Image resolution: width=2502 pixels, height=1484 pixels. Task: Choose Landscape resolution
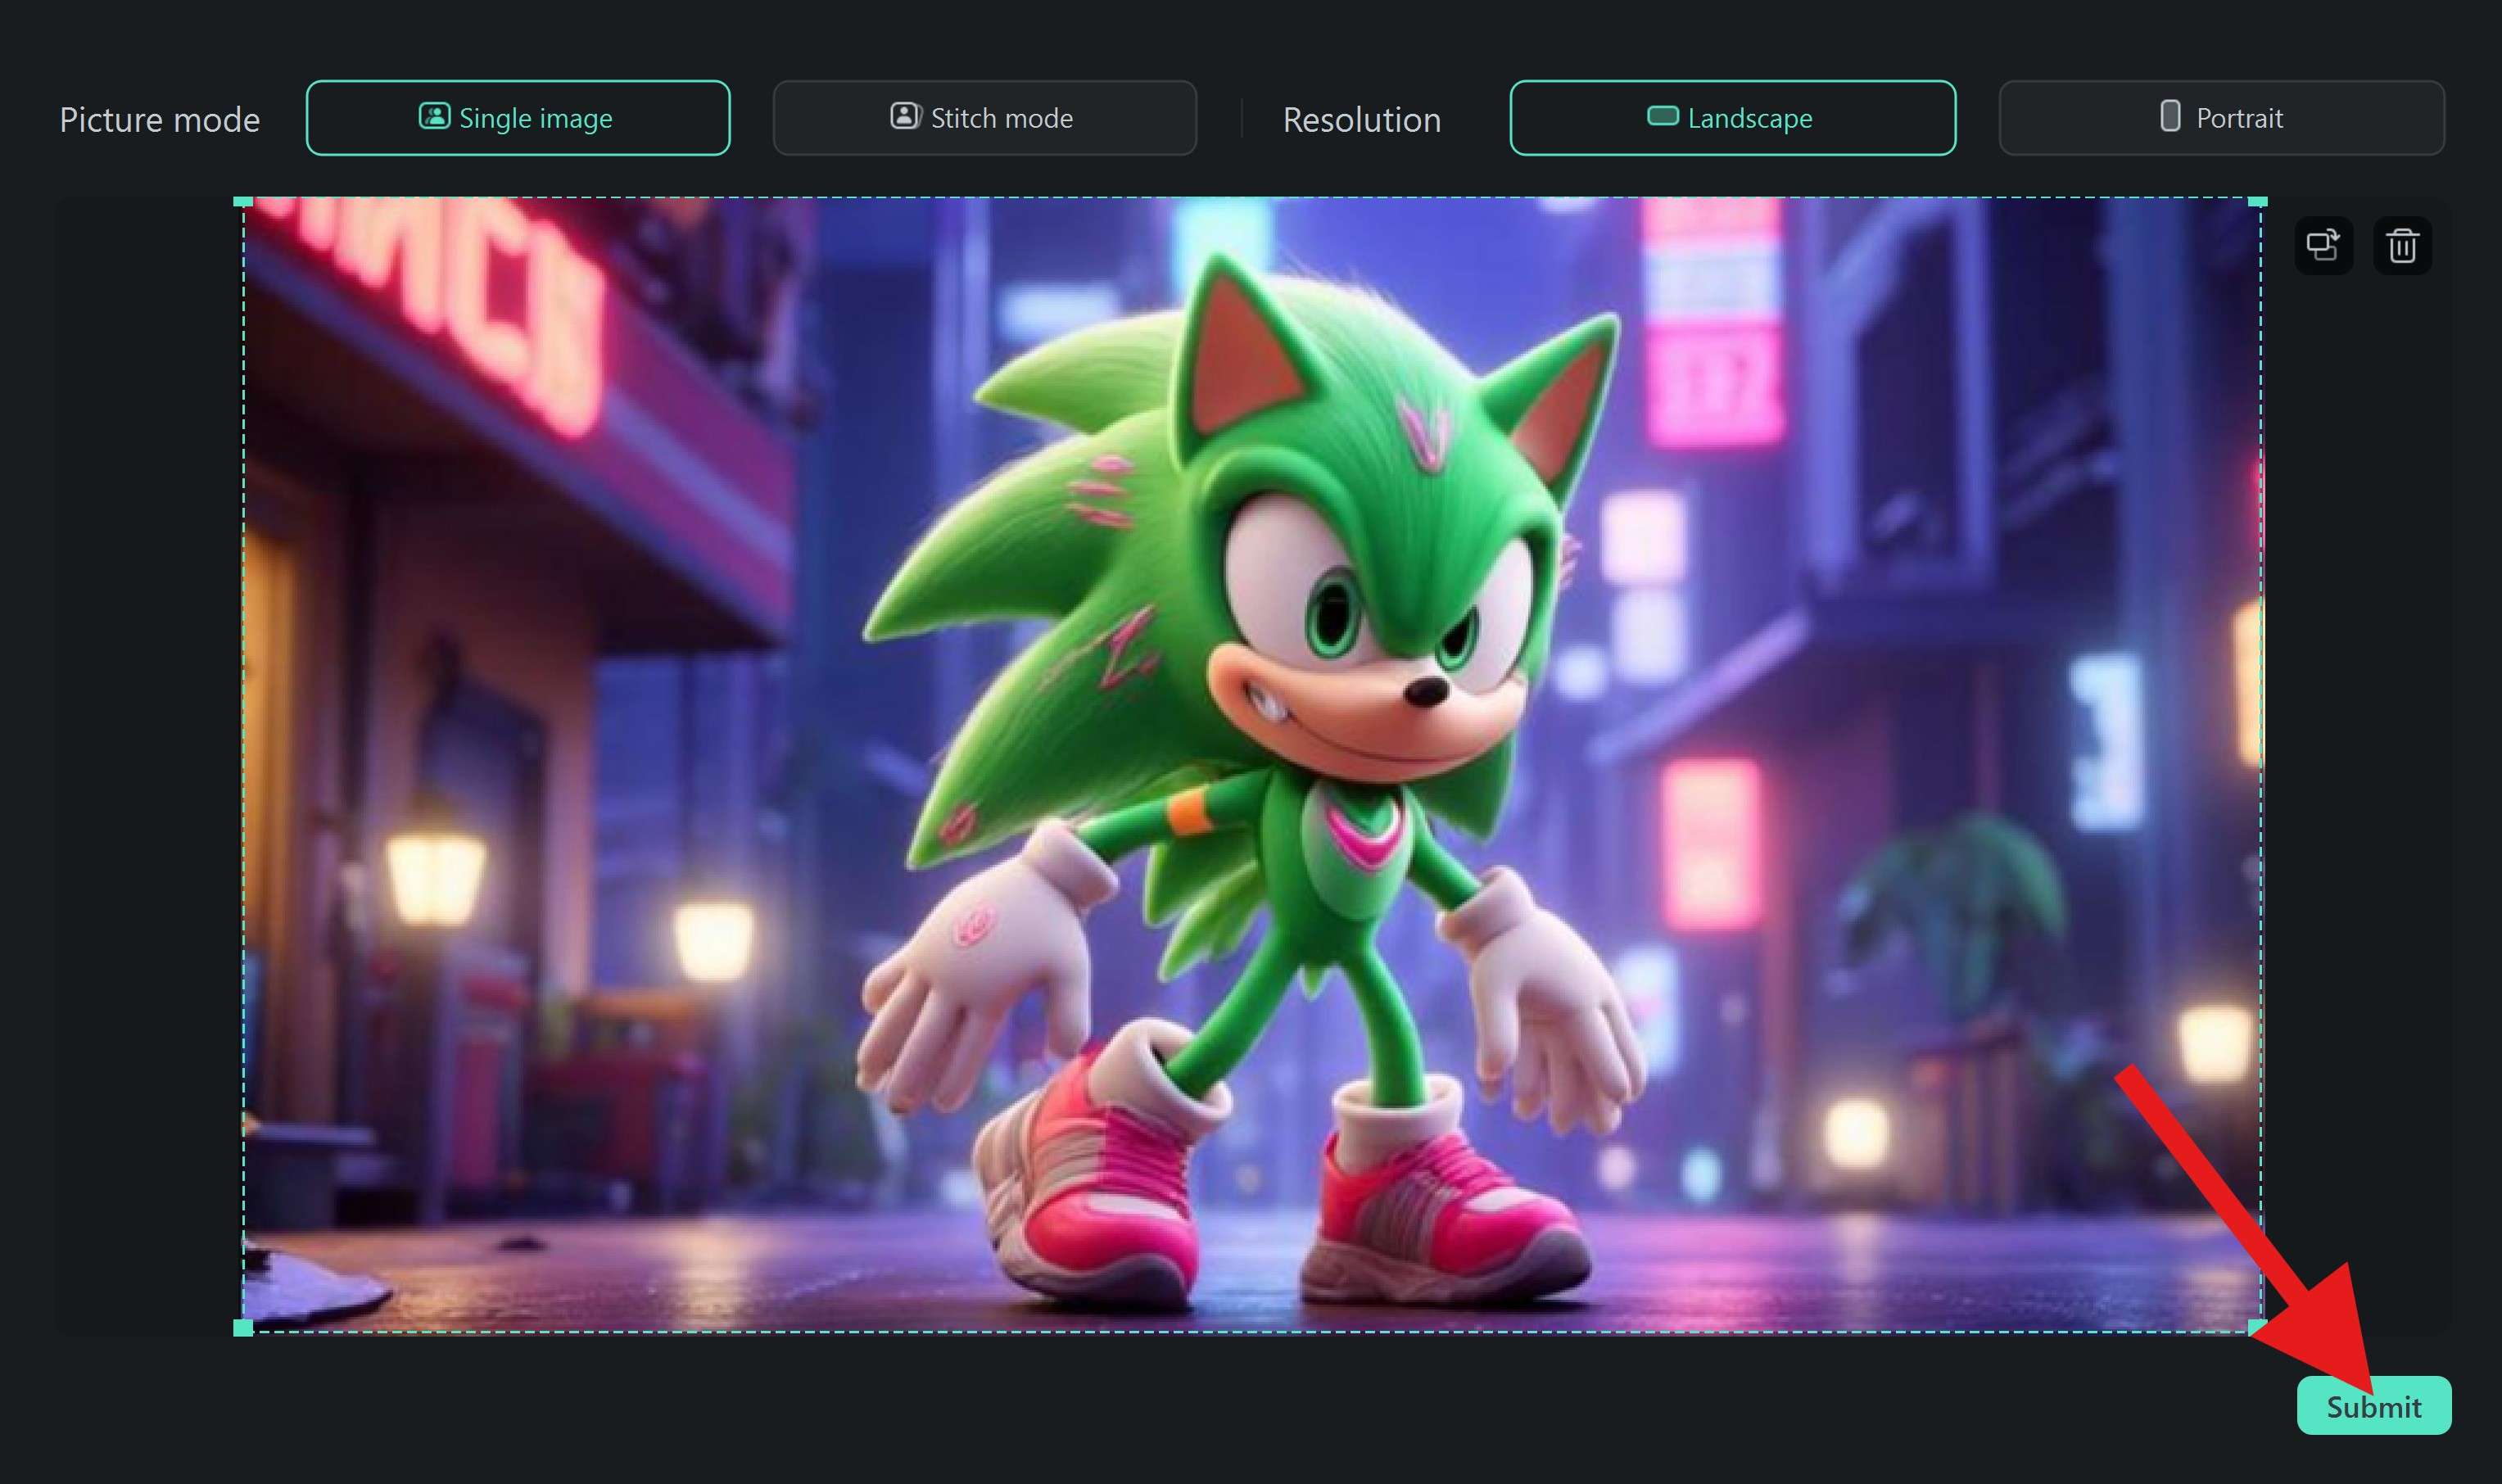1732,118
